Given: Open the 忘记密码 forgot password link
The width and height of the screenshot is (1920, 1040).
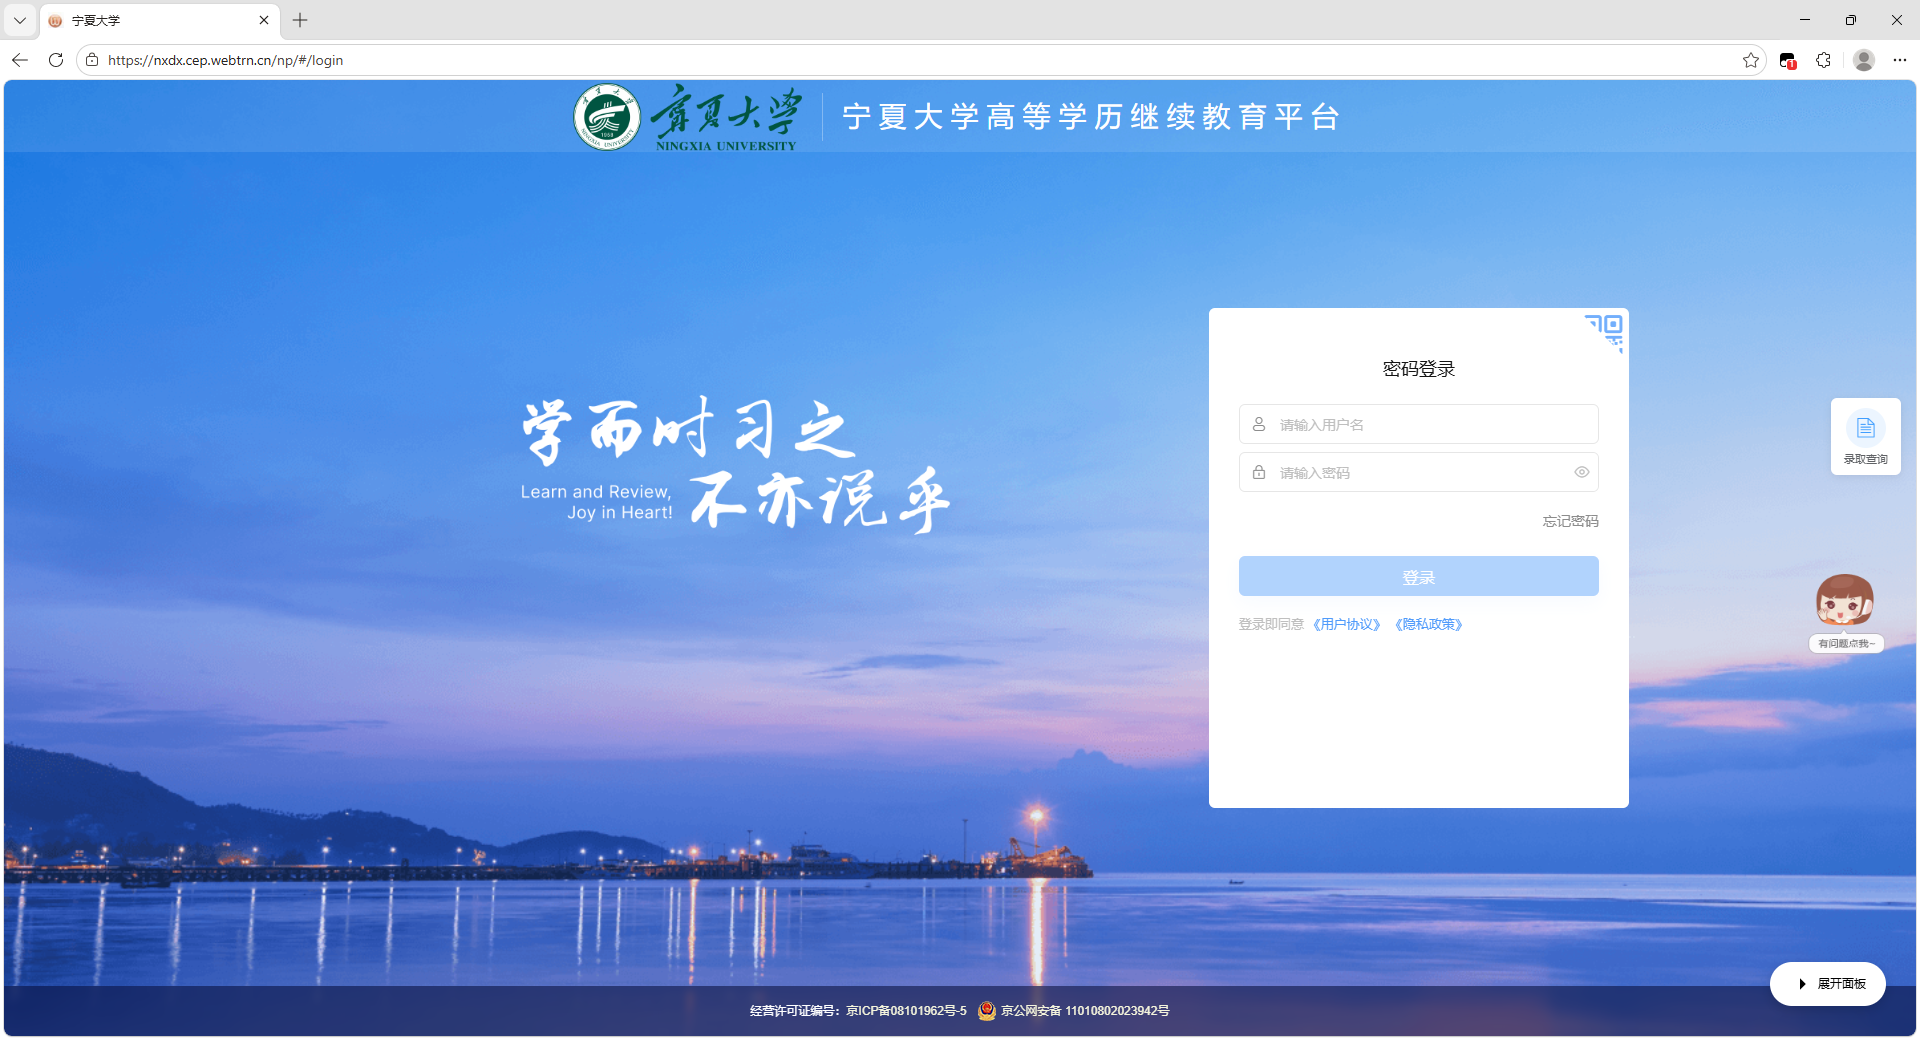Looking at the screenshot, I should point(1570,521).
